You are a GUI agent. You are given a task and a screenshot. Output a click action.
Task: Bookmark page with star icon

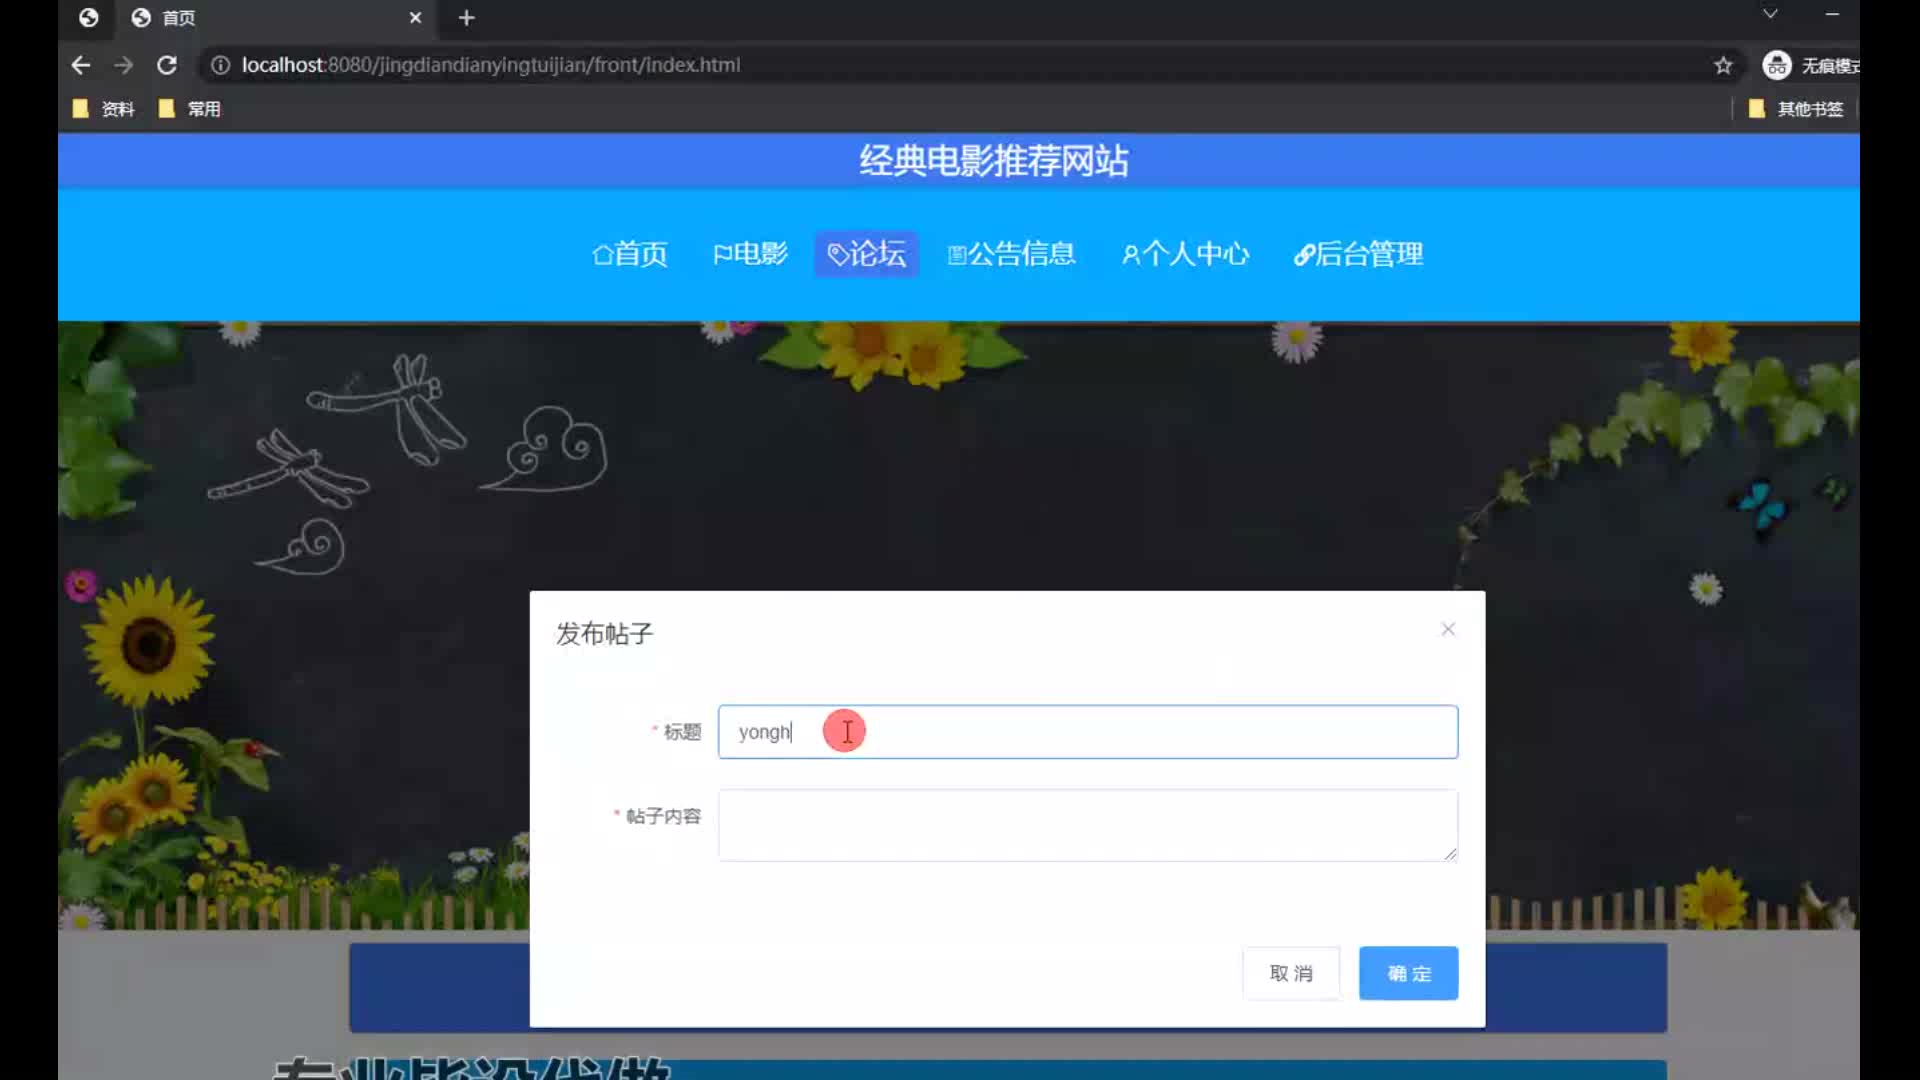click(x=1723, y=65)
